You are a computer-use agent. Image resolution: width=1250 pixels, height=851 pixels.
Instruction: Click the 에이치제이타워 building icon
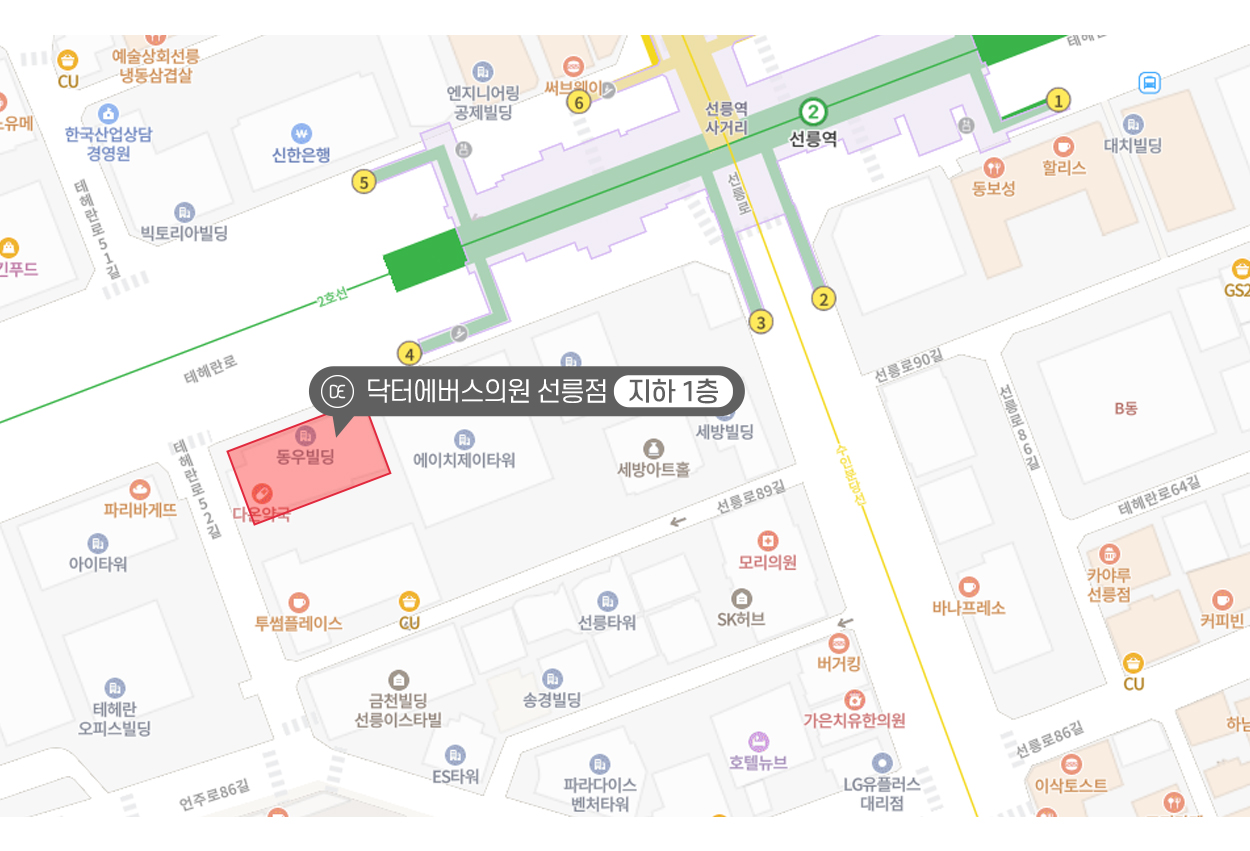(464, 439)
